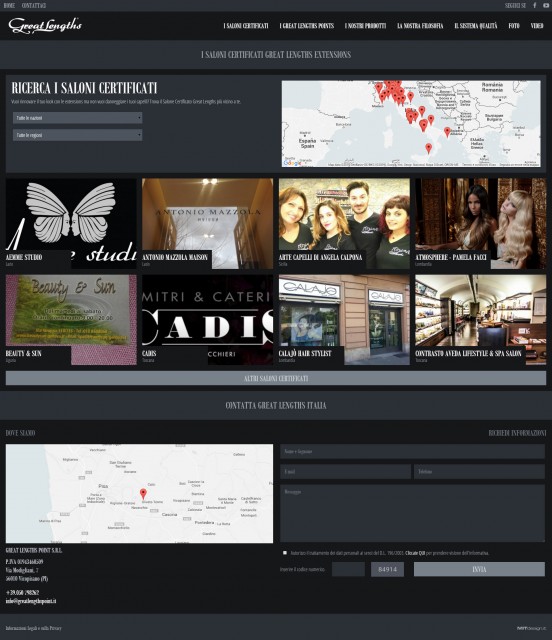Click the E-mail input field
This screenshot has width=552, height=640.
345,472
